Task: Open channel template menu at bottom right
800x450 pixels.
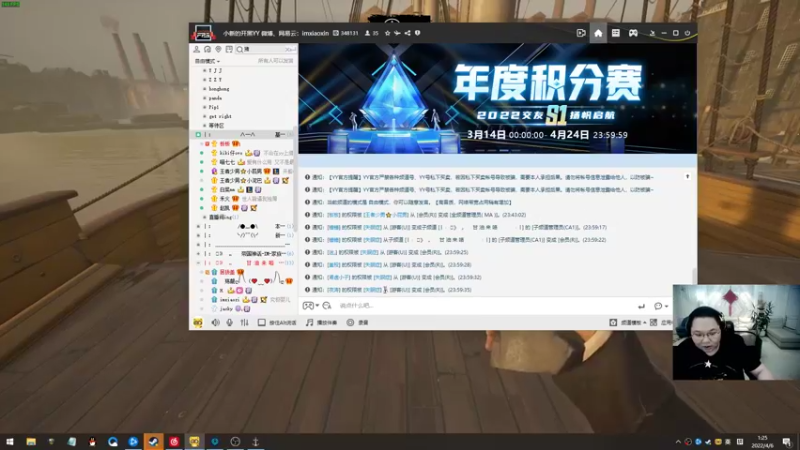Action: (628, 322)
